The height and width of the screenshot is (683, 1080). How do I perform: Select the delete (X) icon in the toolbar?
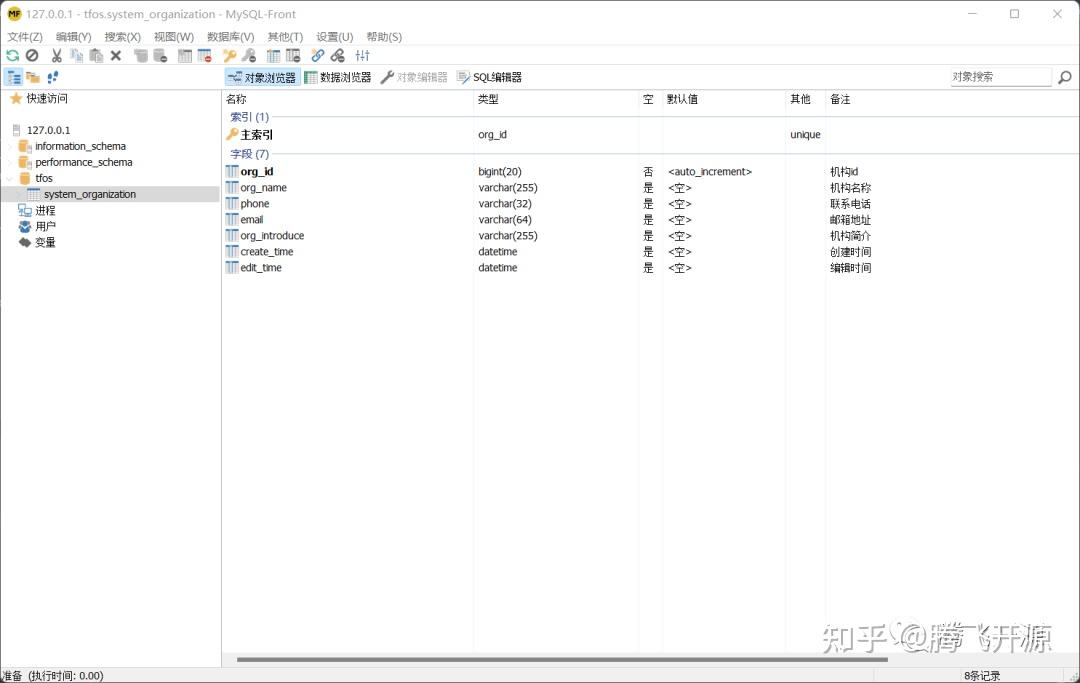[x=115, y=56]
